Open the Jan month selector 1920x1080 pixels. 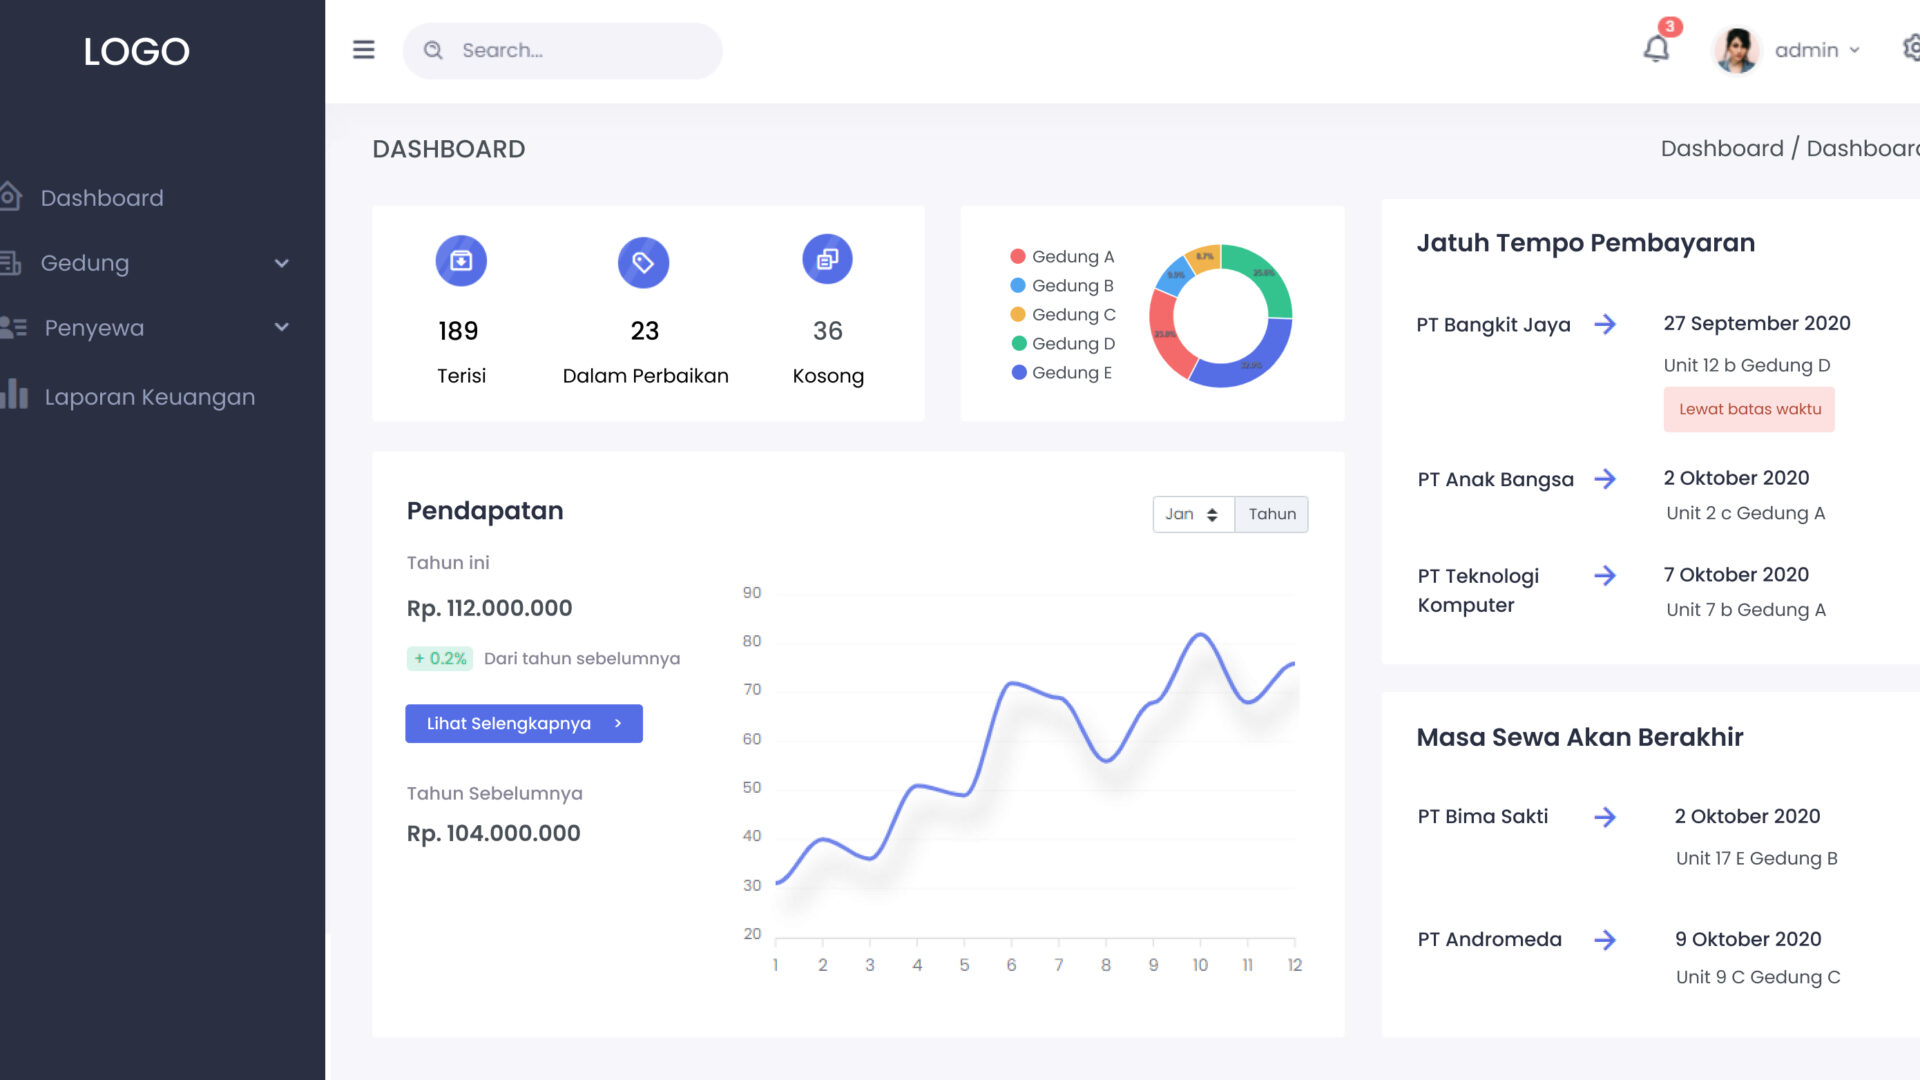tap(1193, 514)
